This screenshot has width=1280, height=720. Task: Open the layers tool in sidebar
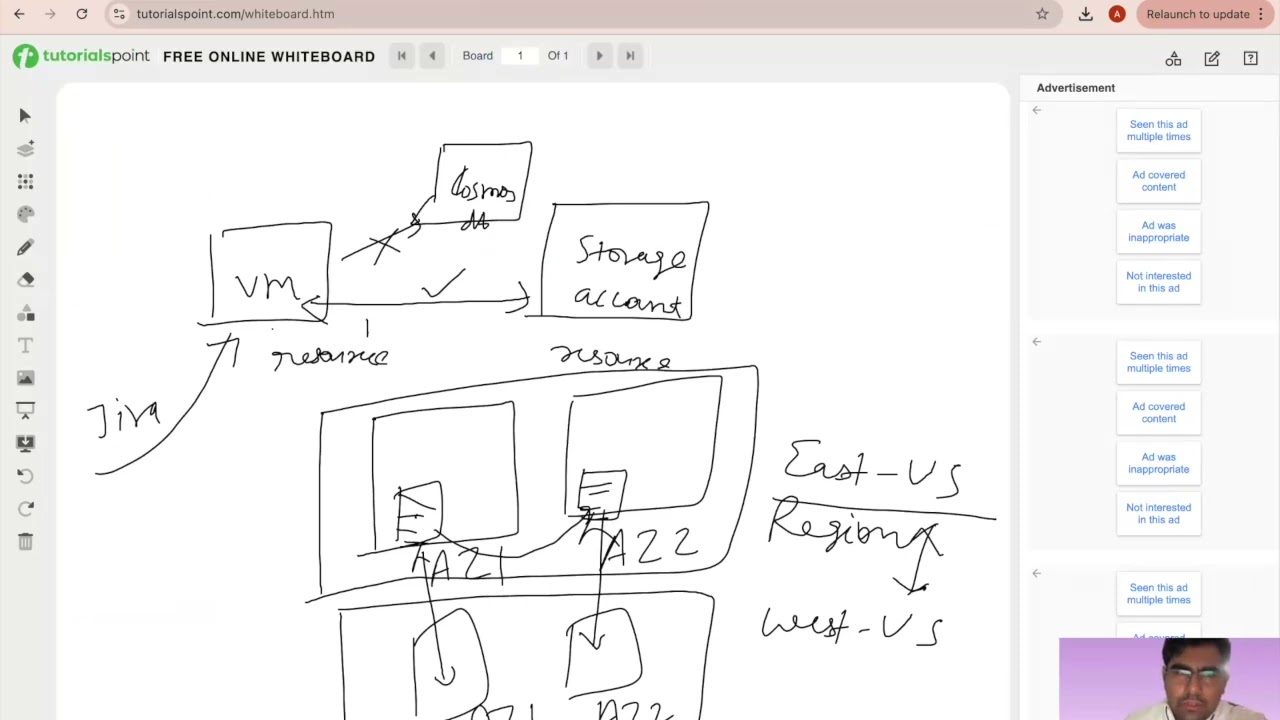point(25,149)
